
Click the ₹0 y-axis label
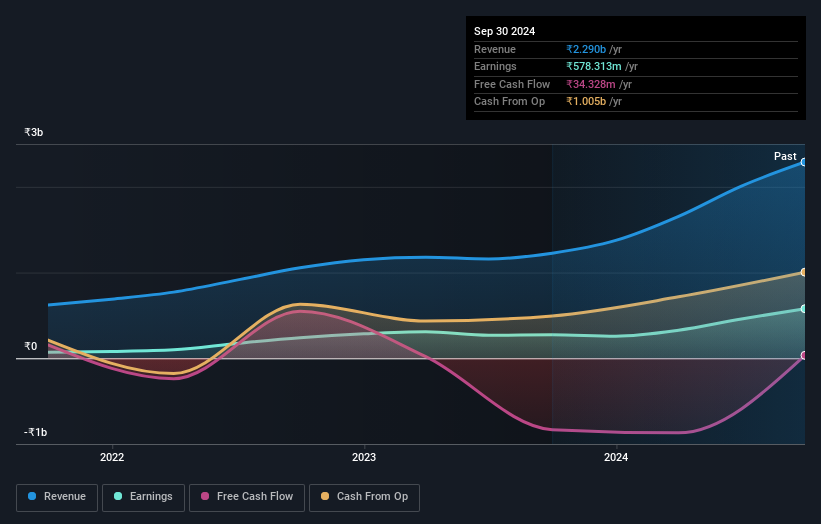pos(30,347)
